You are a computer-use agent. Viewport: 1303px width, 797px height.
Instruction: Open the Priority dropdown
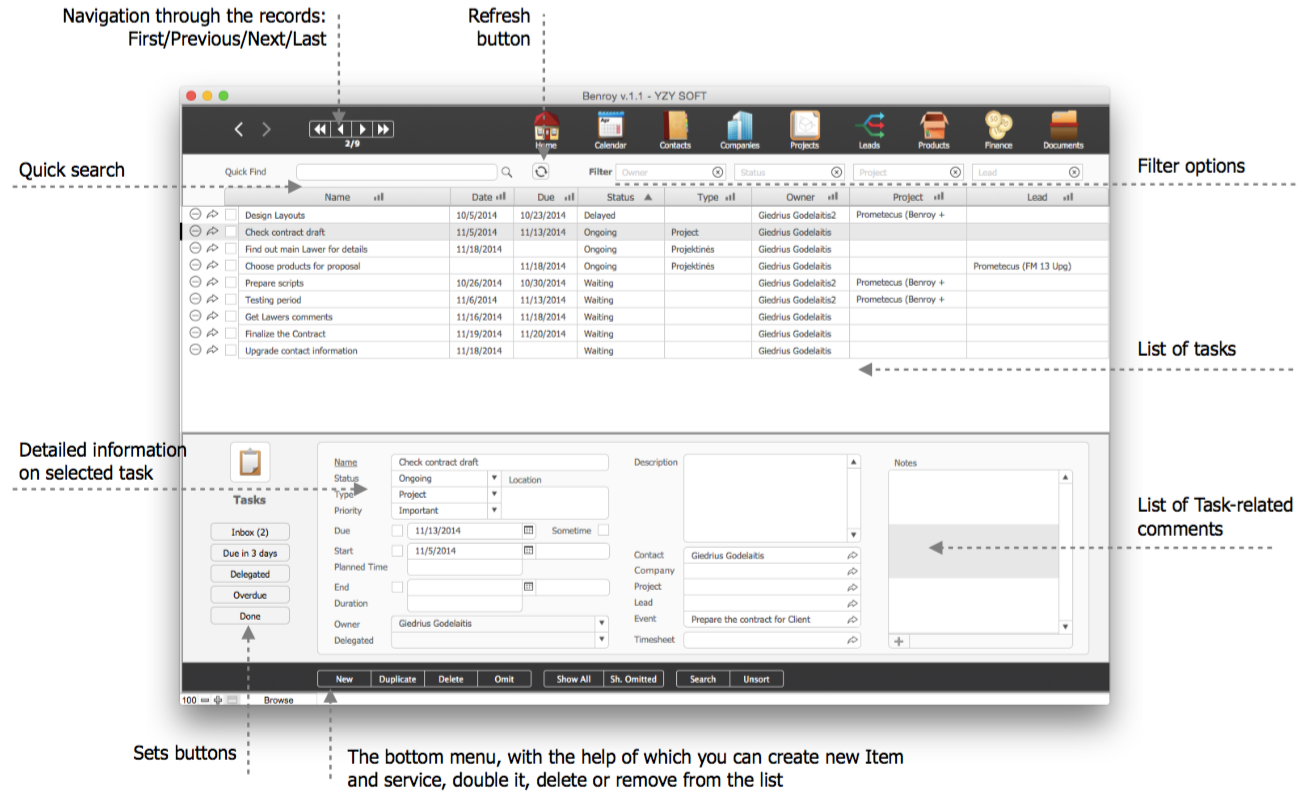[494, 511]
